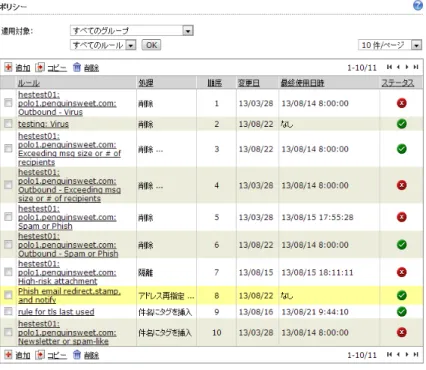
Task: Toggle status icon of rule order 4
Action: (402, 185)
